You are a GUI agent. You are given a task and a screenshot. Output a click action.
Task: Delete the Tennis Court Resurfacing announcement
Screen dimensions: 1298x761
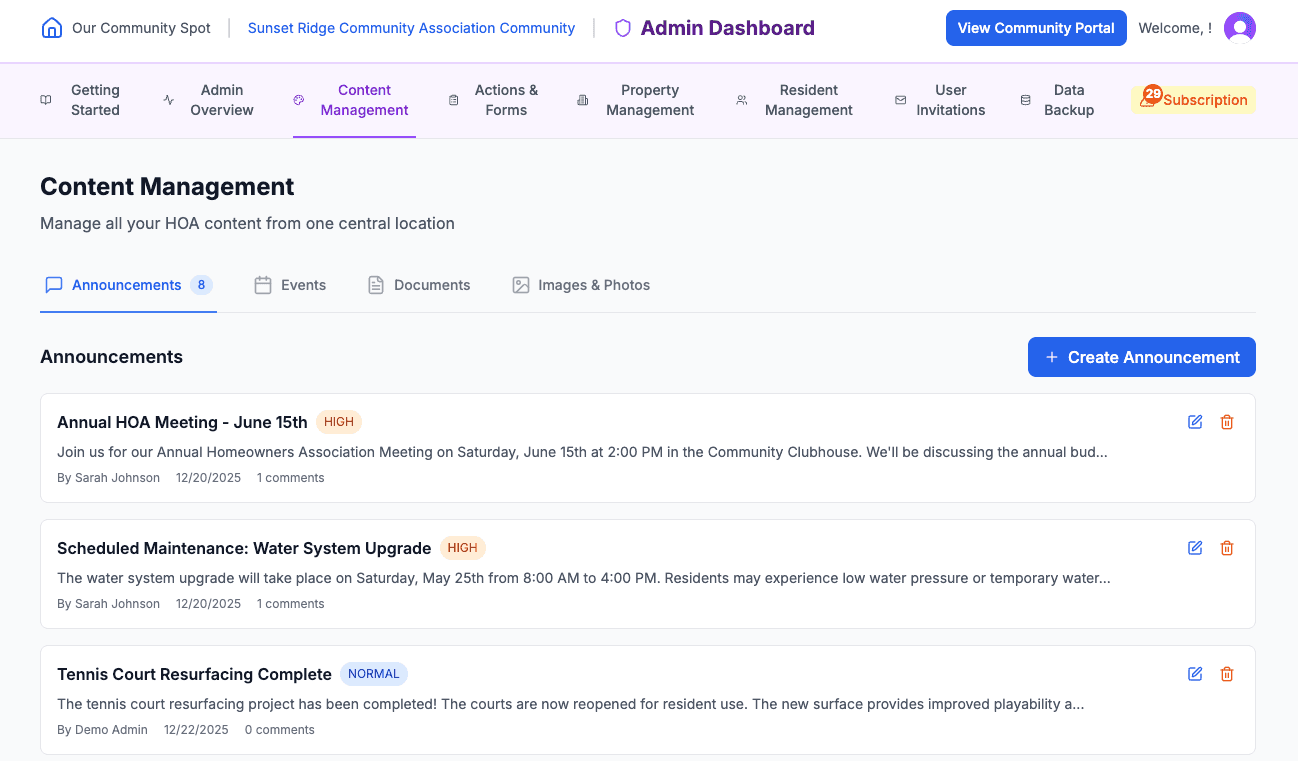1227,673
